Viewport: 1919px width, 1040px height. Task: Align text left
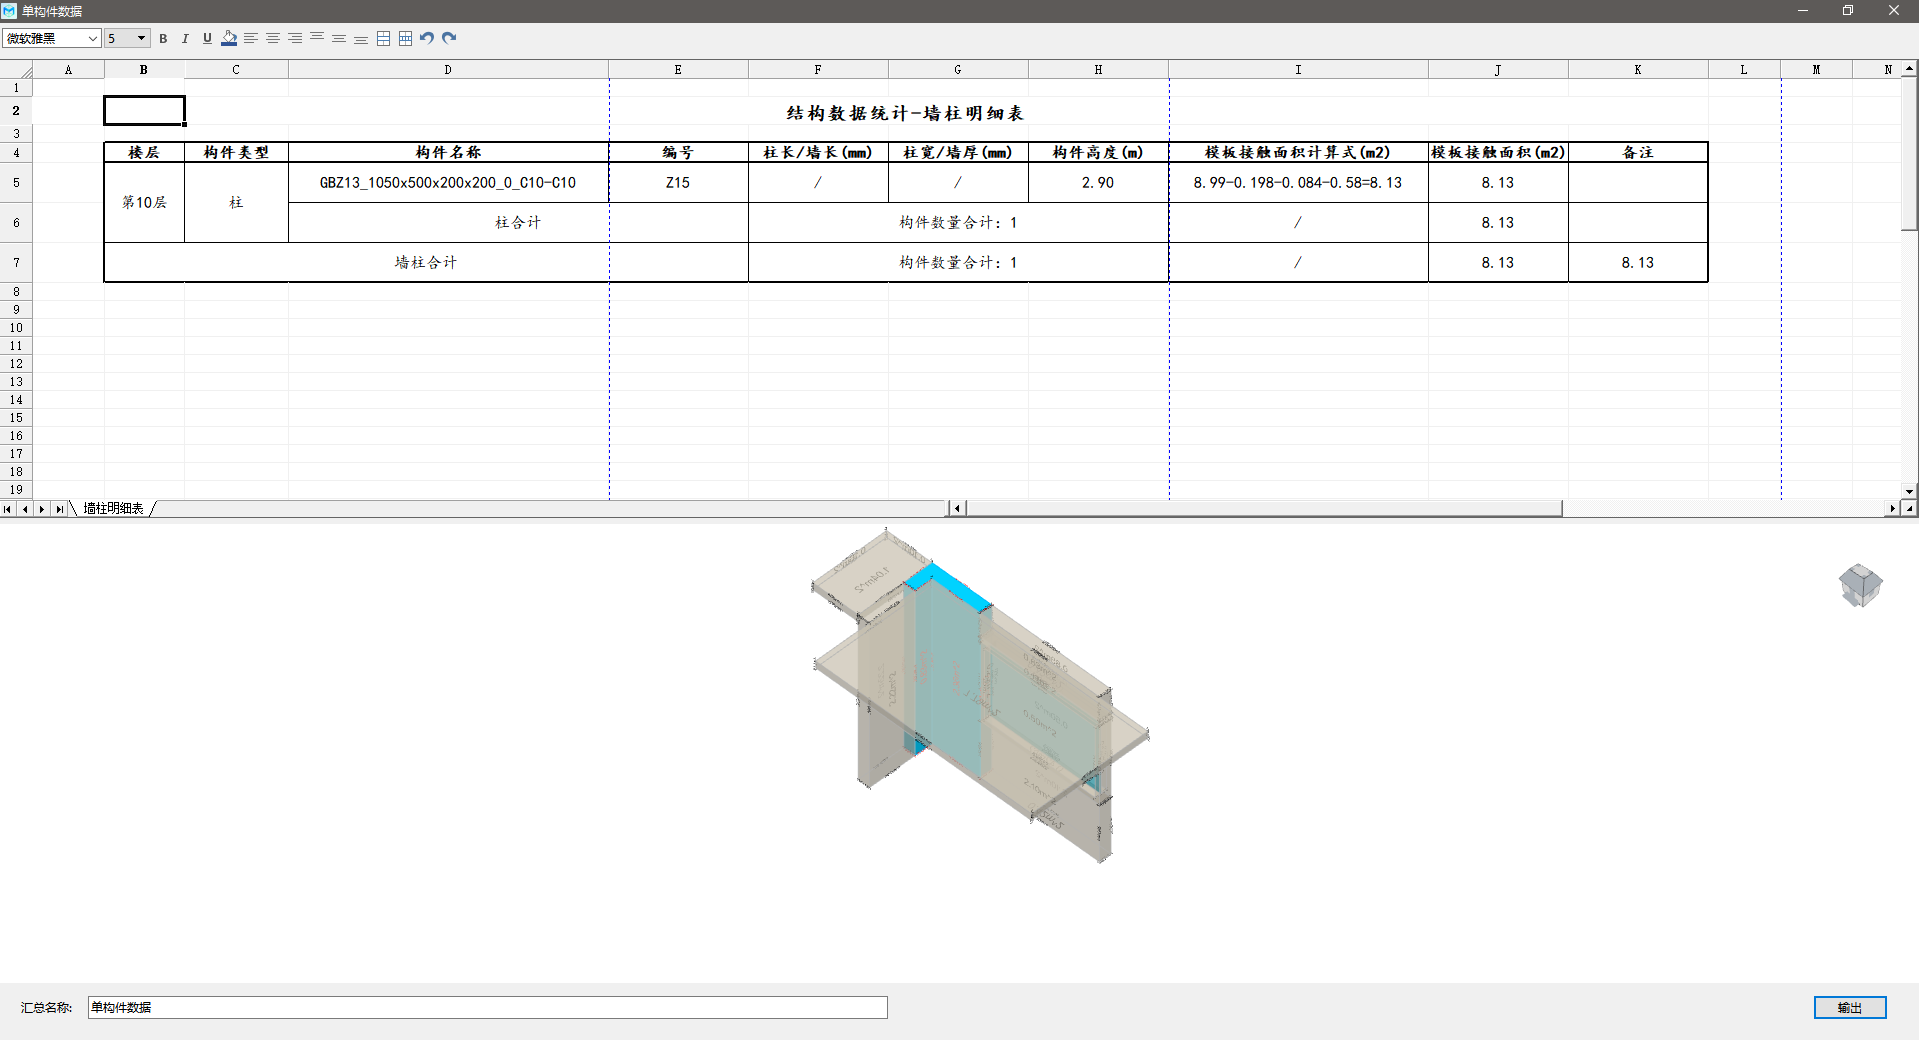click(x=251, y=38)
